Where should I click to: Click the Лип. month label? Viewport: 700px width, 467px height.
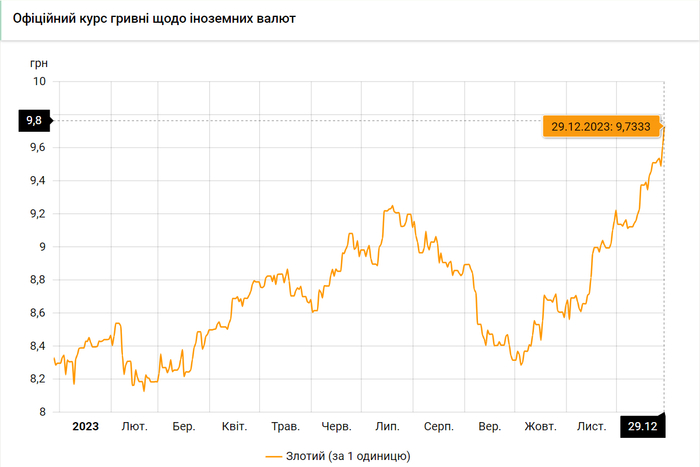tap(386, 426)
